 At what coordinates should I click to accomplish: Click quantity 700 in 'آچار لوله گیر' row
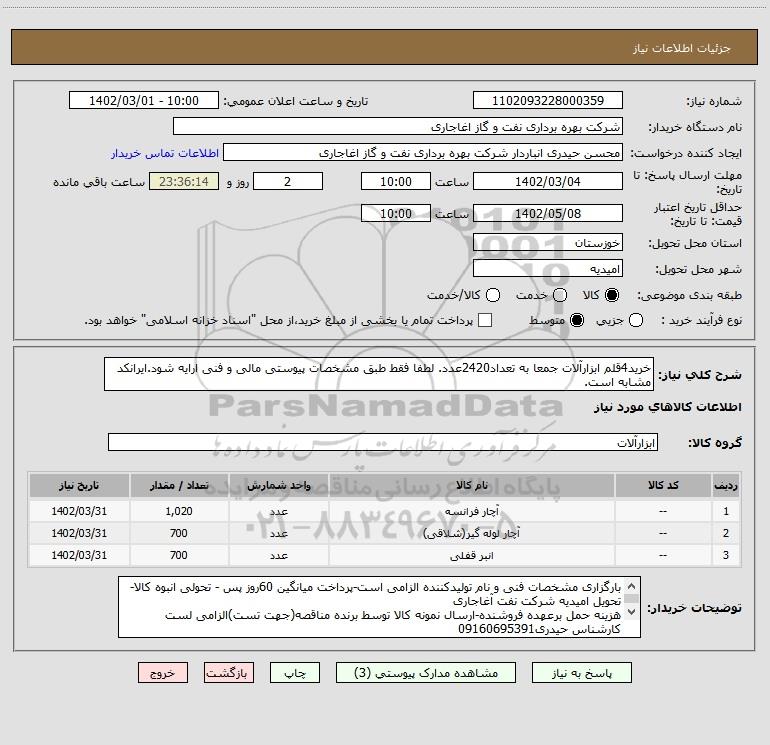[179, 533]
